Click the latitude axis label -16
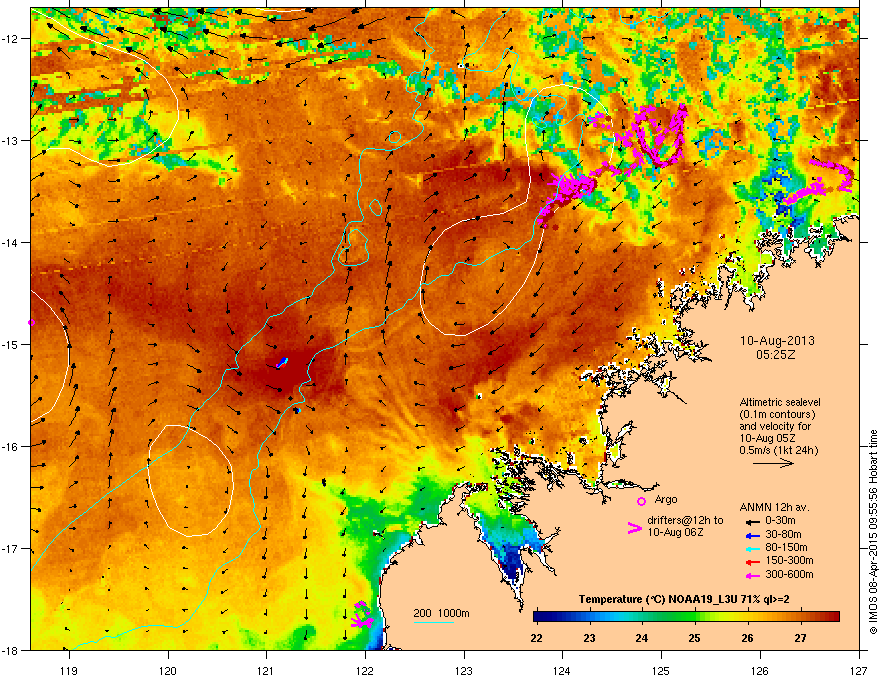Image resolution: width=880 pixels, height=680 pixels. [10, 447]
